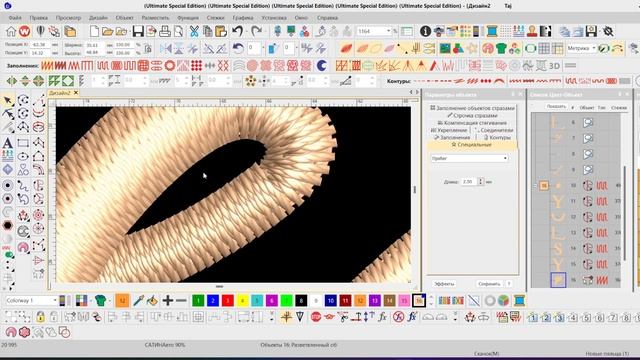Viewport: 640px width, 360px height.
Task: Toggle the proportional scaling lock
Action: pyautogui.click(x=148, y=49)
